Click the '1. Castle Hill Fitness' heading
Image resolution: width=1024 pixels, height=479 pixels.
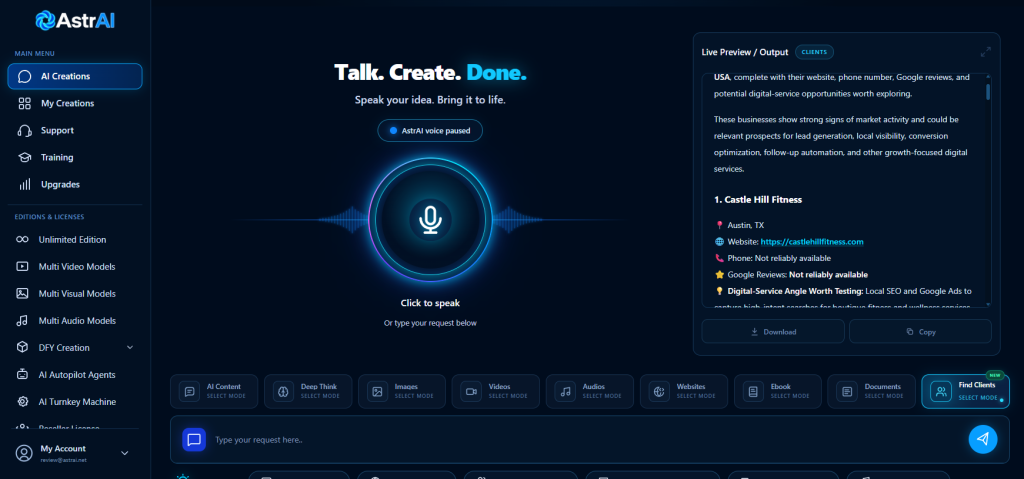(x=758, y=199)
